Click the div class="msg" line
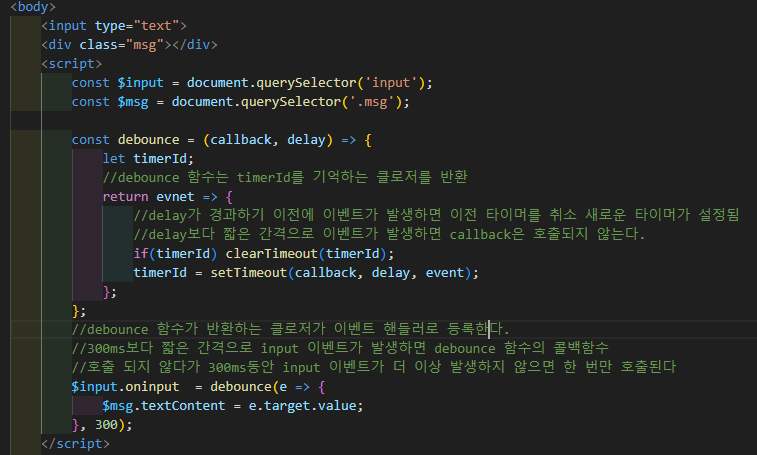Image resolution: width=757 pixels, height=455 pixels. 129,45
